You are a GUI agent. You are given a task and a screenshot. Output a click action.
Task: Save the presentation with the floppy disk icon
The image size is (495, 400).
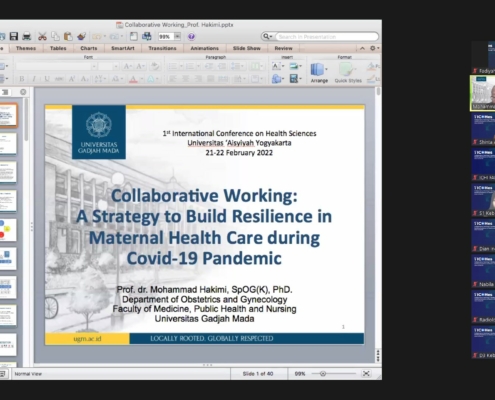(14, 36)
